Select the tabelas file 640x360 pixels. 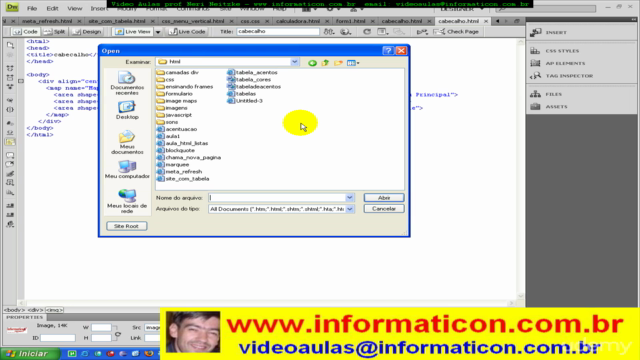[x=242, y=93]
